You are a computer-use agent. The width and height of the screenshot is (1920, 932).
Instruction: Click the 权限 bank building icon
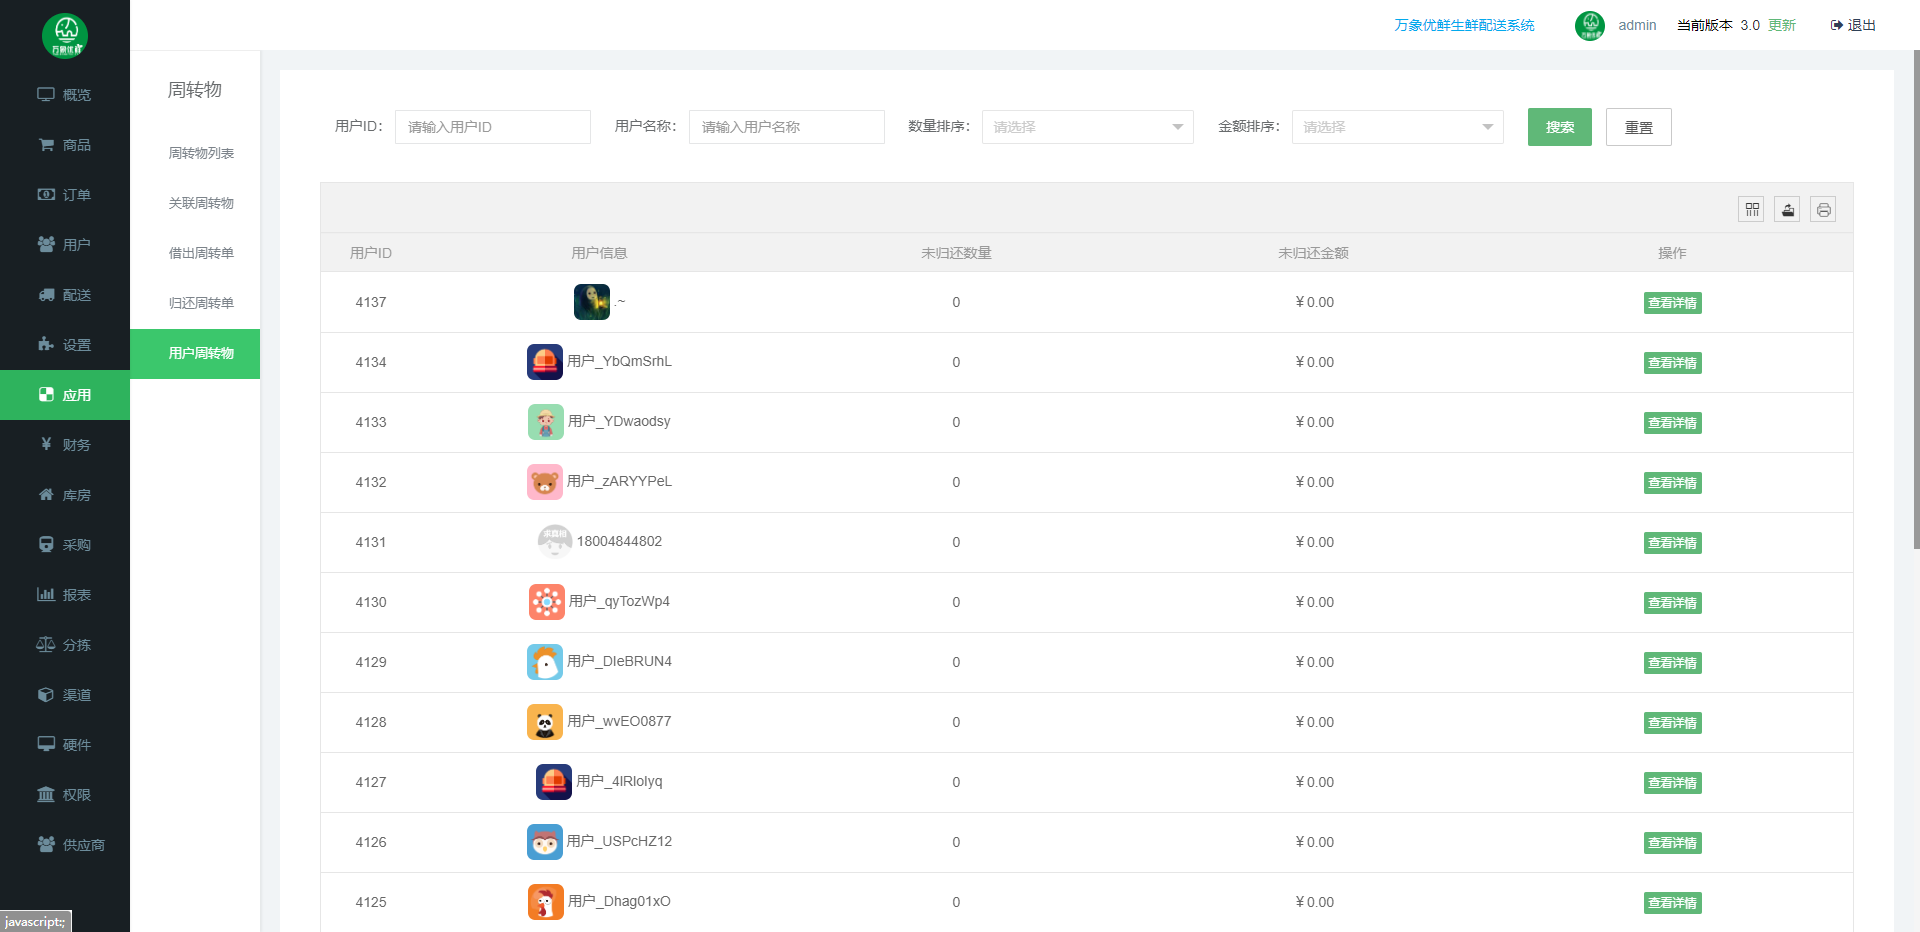coord(46,794)
